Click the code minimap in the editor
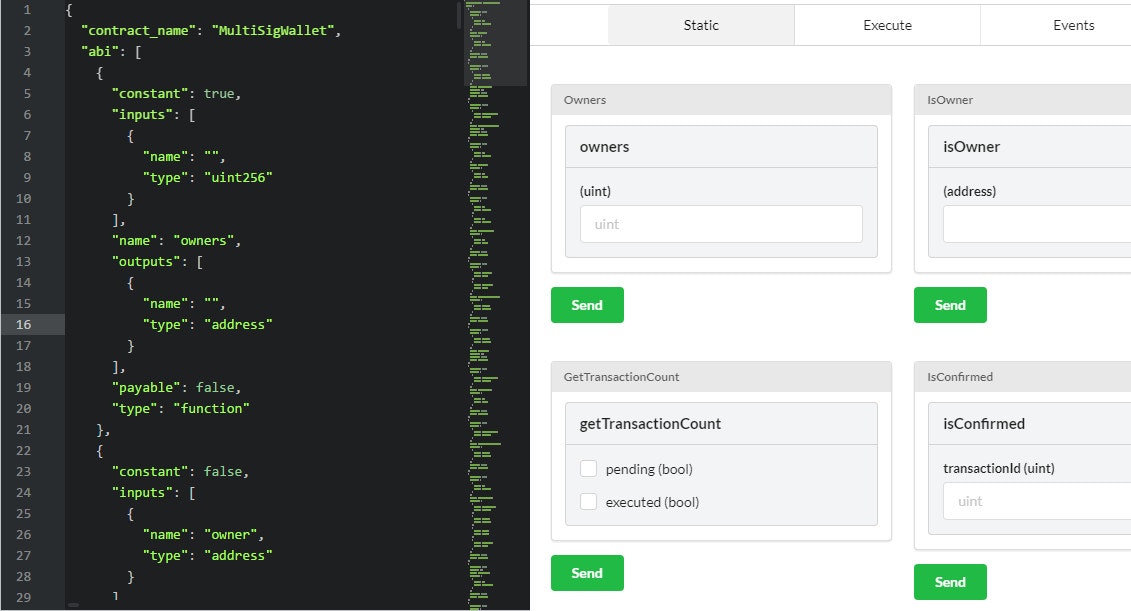 click(x=496, y=305)
